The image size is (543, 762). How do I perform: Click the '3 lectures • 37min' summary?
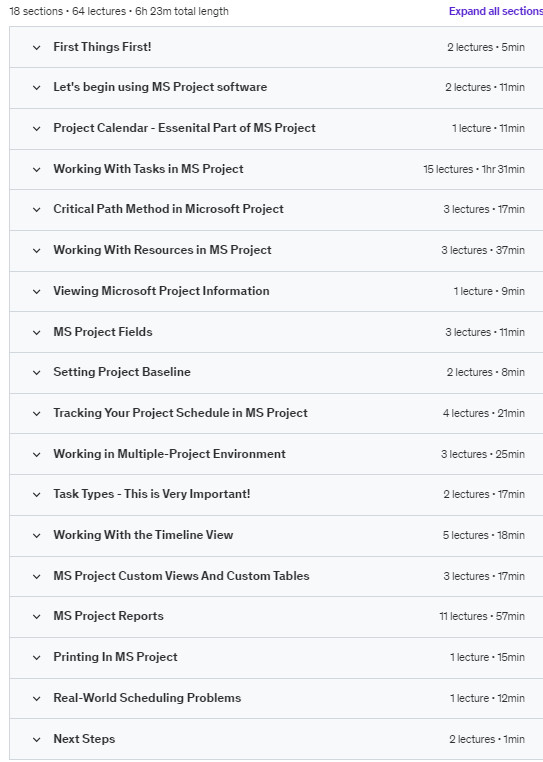(483, 250)
